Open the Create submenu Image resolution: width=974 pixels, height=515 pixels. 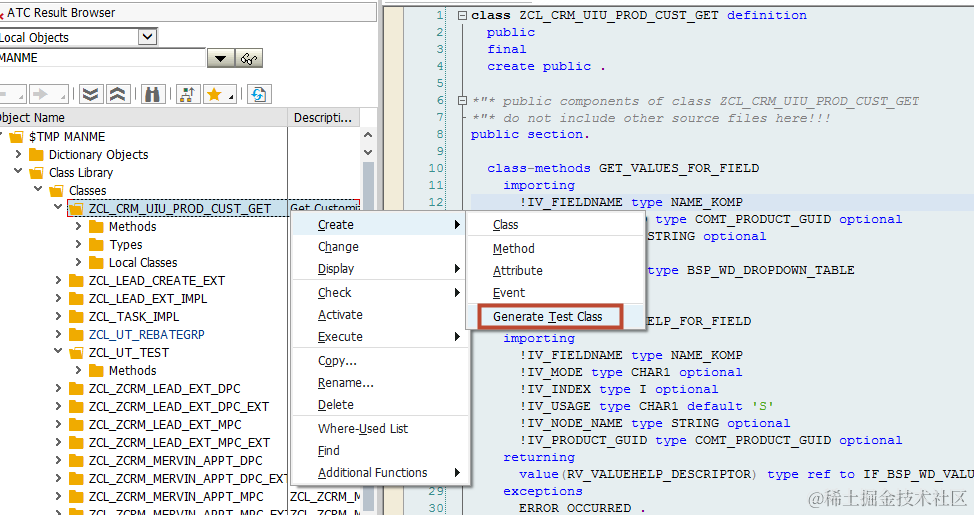tap(380, 225)
